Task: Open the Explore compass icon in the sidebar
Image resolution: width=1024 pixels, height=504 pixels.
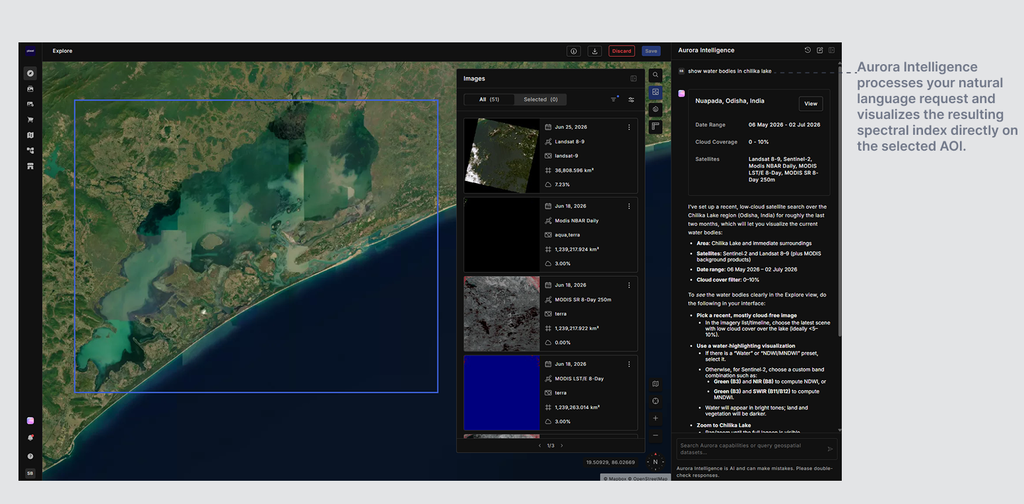Action: [x=30, y=73]
